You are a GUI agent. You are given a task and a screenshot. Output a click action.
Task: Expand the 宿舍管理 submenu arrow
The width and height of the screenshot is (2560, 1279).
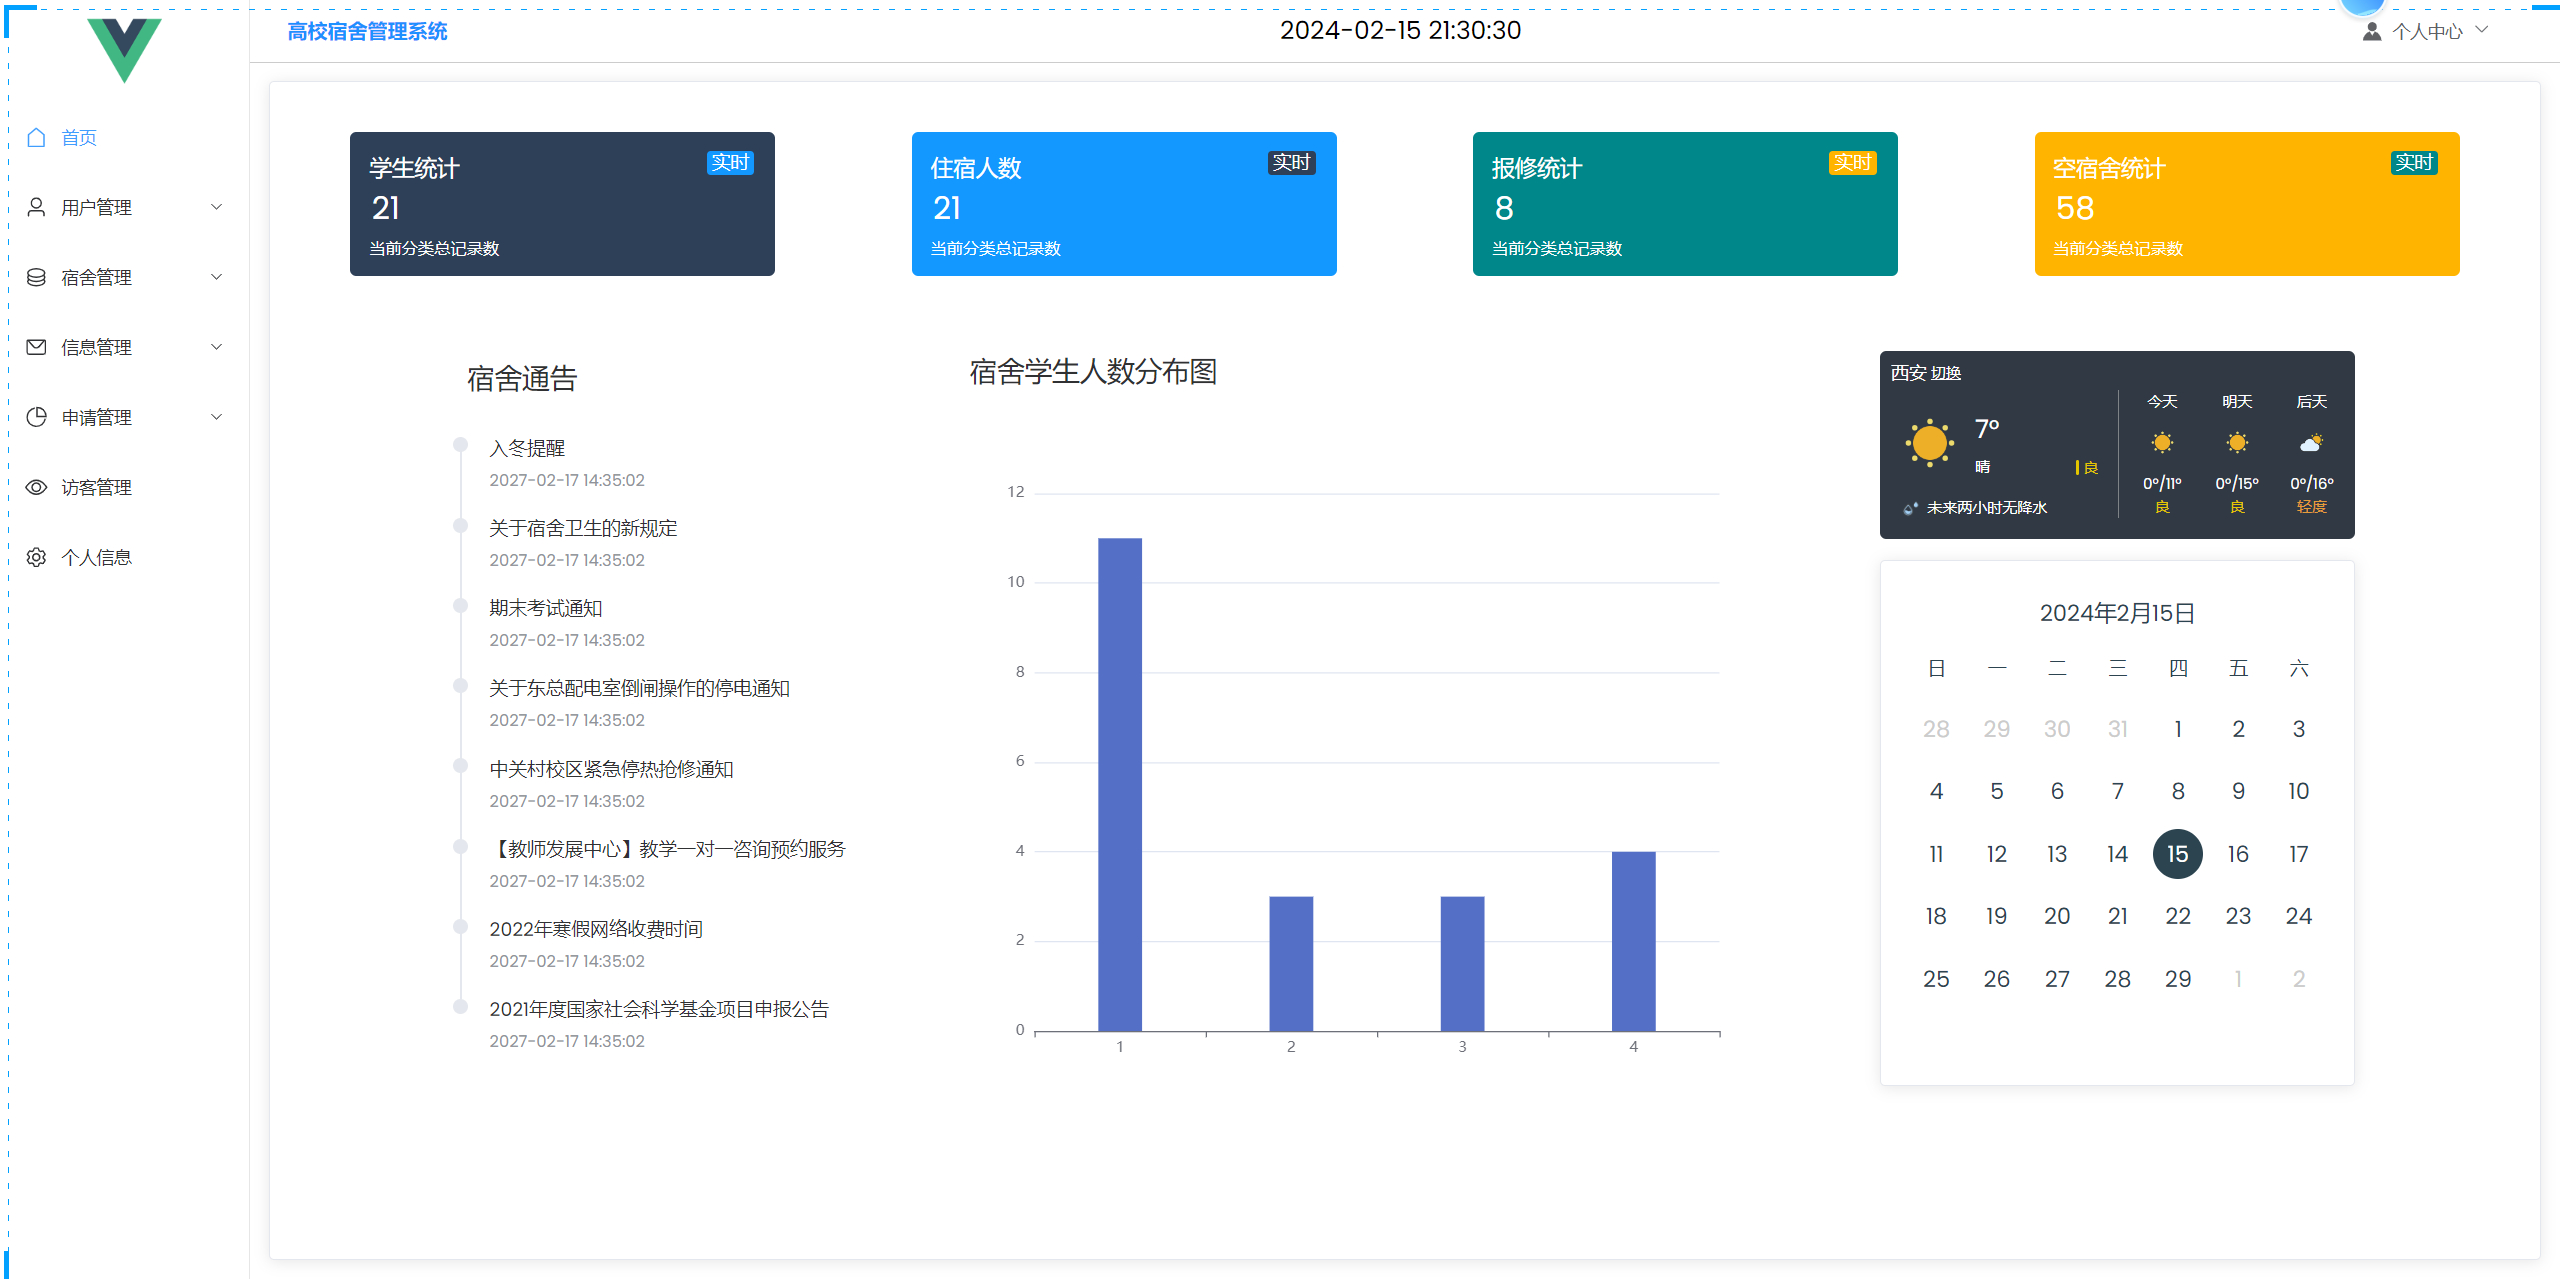click(216, 277)
